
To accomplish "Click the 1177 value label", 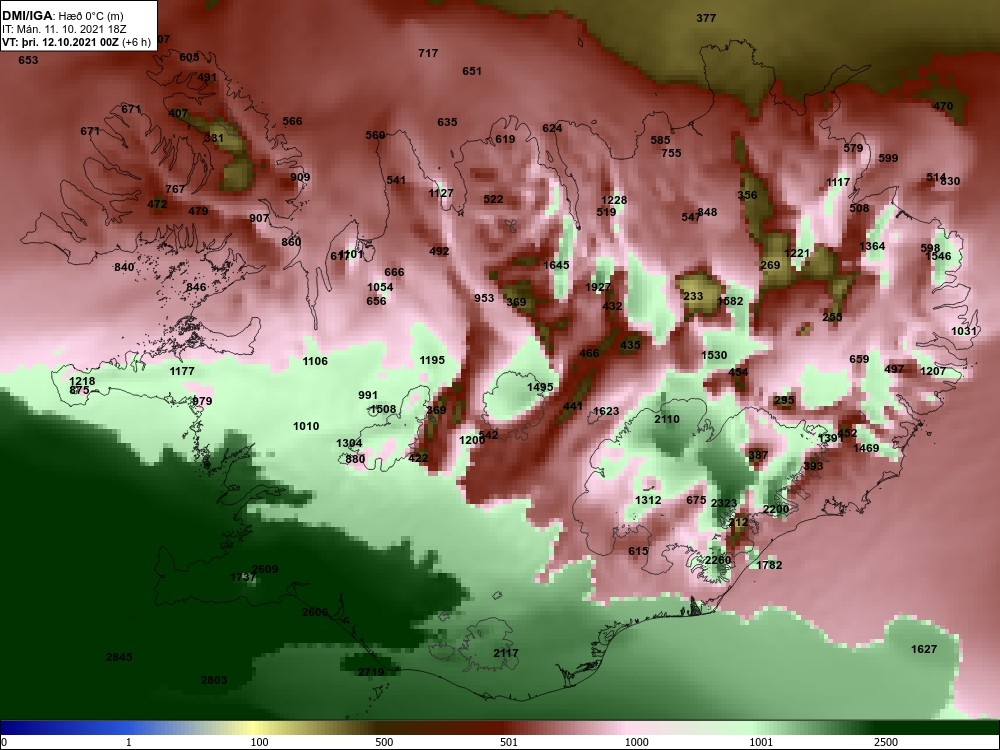I will pos(182,371).
